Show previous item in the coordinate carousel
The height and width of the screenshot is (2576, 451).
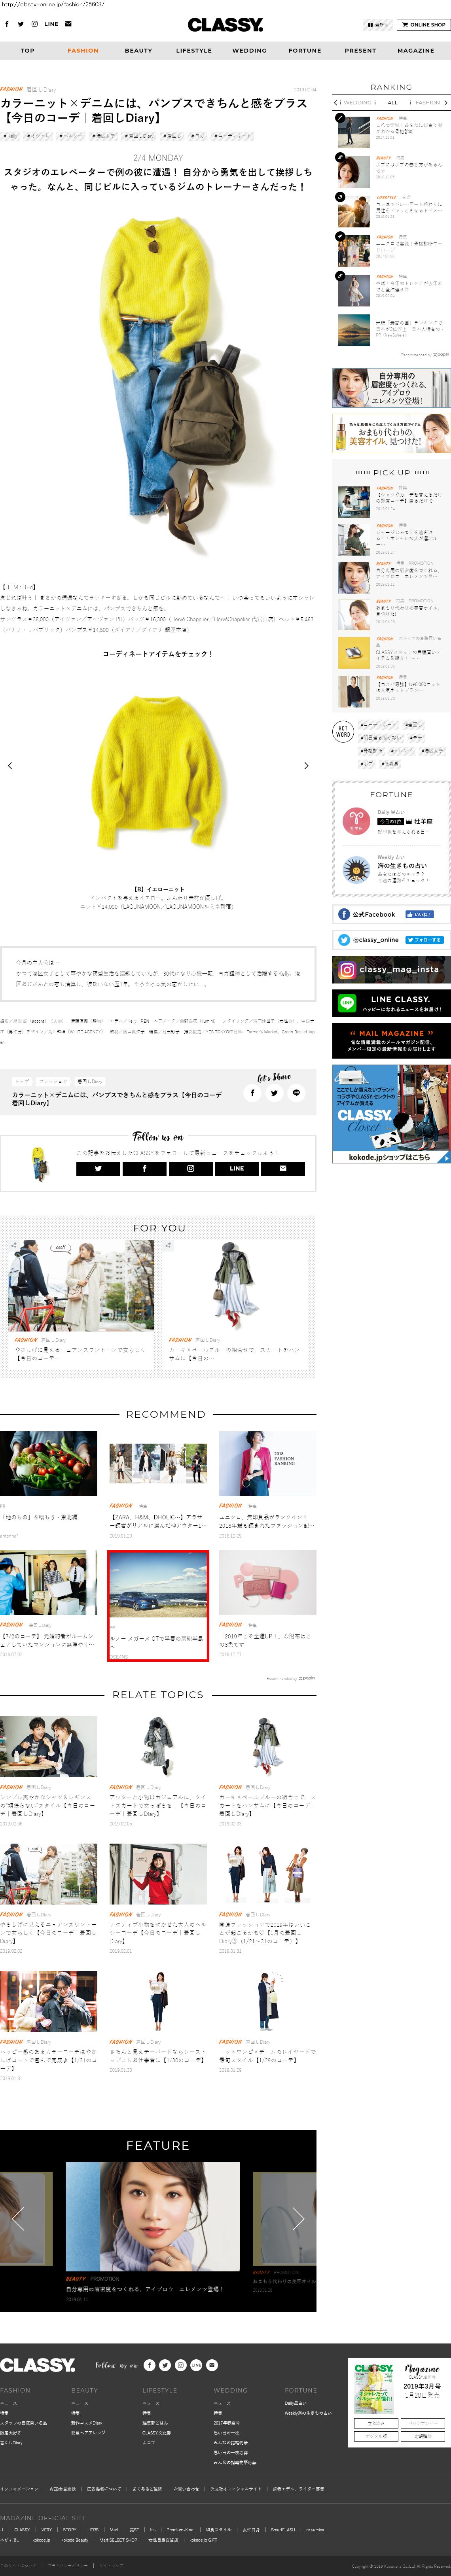pyautogui.click(x=10, y=765)
